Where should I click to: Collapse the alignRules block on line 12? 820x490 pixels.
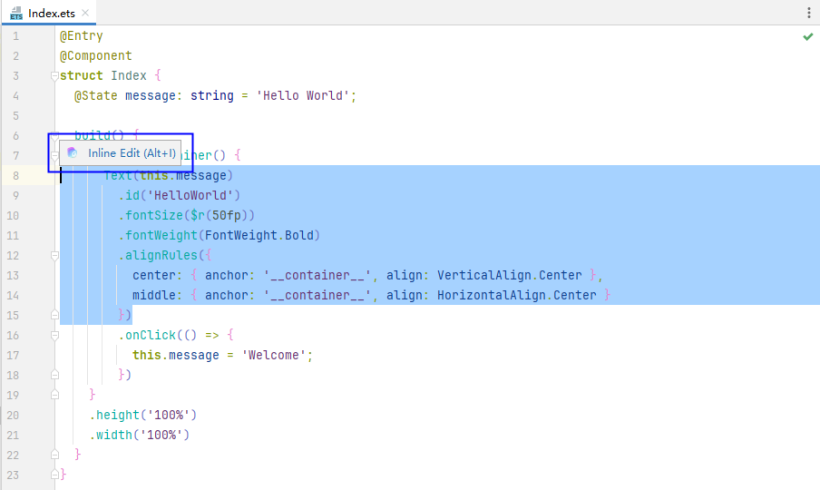coord(53,255)
